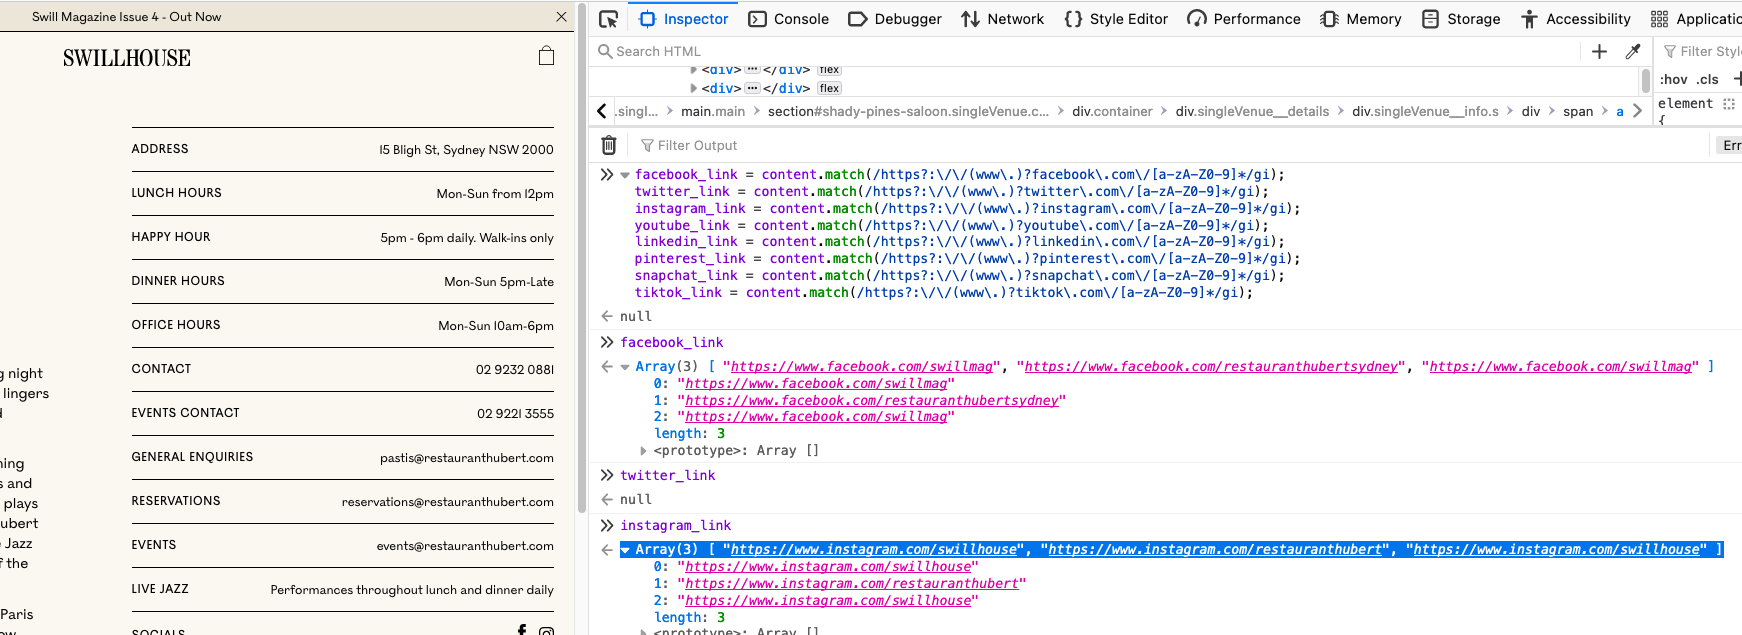Close the Swill Magazine Issue 4 banner
Screen dimensions: 1742x635
click(x=561, y=17)
